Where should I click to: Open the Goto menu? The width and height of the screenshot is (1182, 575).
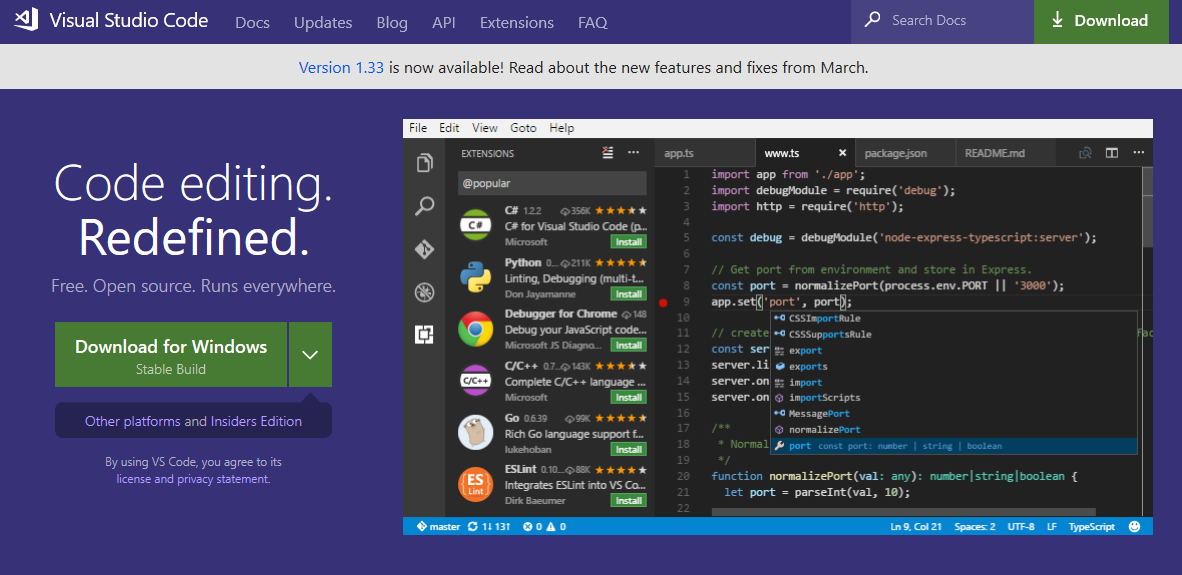[523, 128]
